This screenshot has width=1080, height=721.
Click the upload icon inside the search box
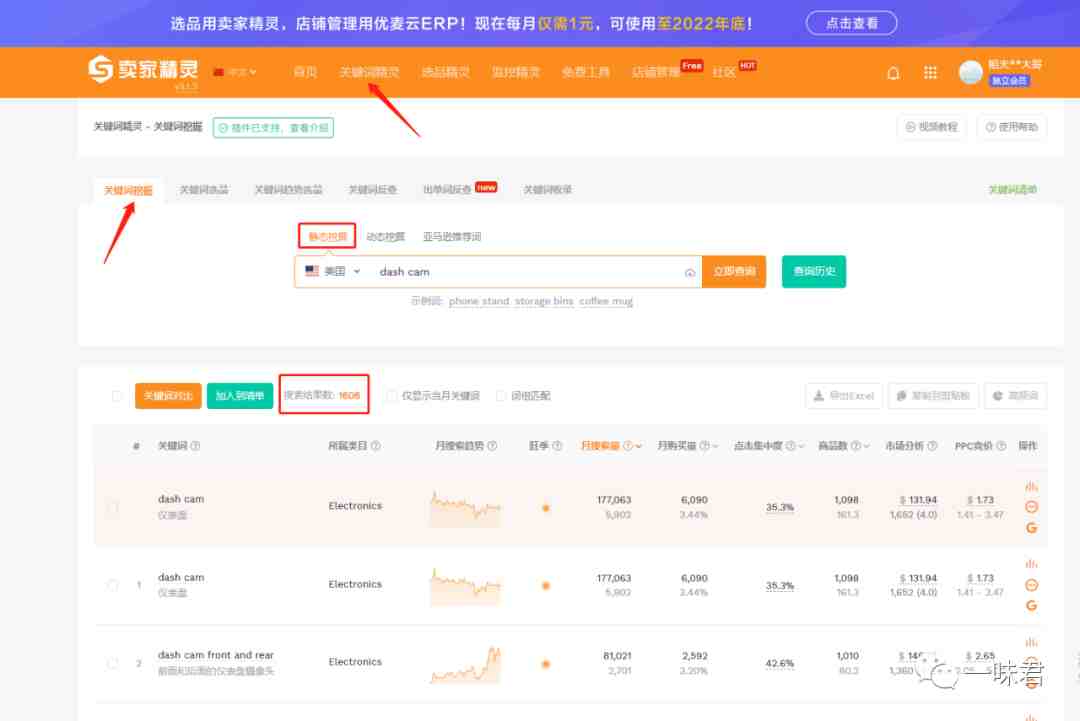(689, 273)
